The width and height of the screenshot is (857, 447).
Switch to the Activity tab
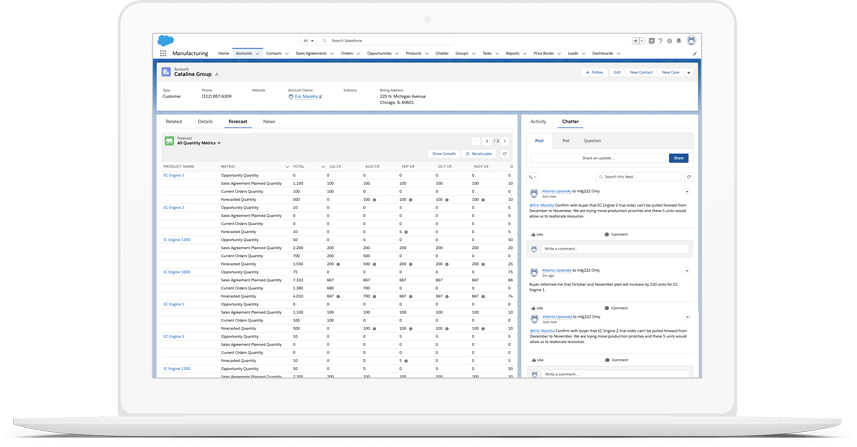pyautogui.click(x=538, y=121)
